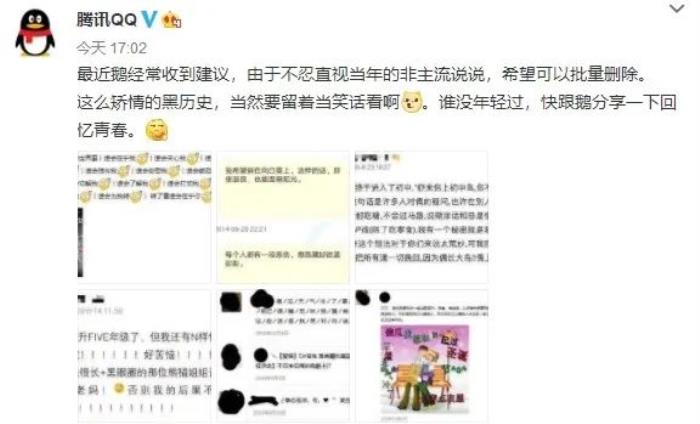700x424 pixels.
Task: Open thumbnail with cartoon couple on bench
Action: point(421,356)
